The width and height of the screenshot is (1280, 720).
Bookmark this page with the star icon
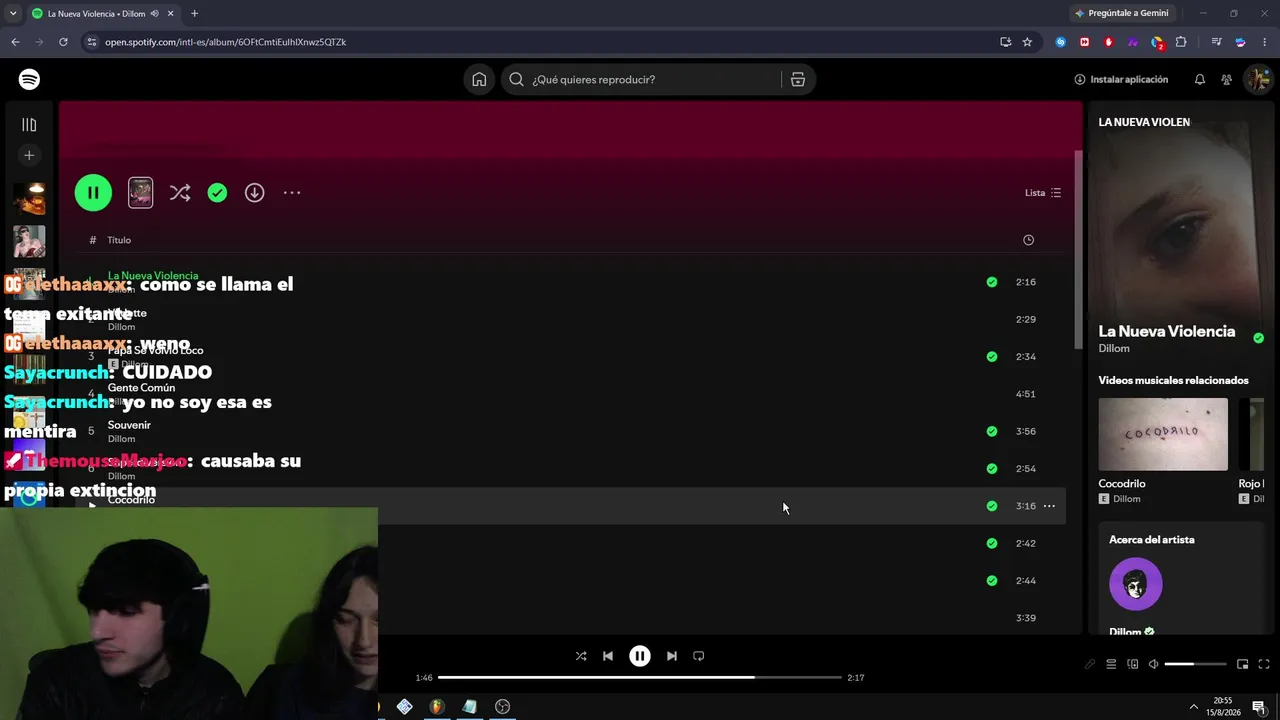[1027, 42]
